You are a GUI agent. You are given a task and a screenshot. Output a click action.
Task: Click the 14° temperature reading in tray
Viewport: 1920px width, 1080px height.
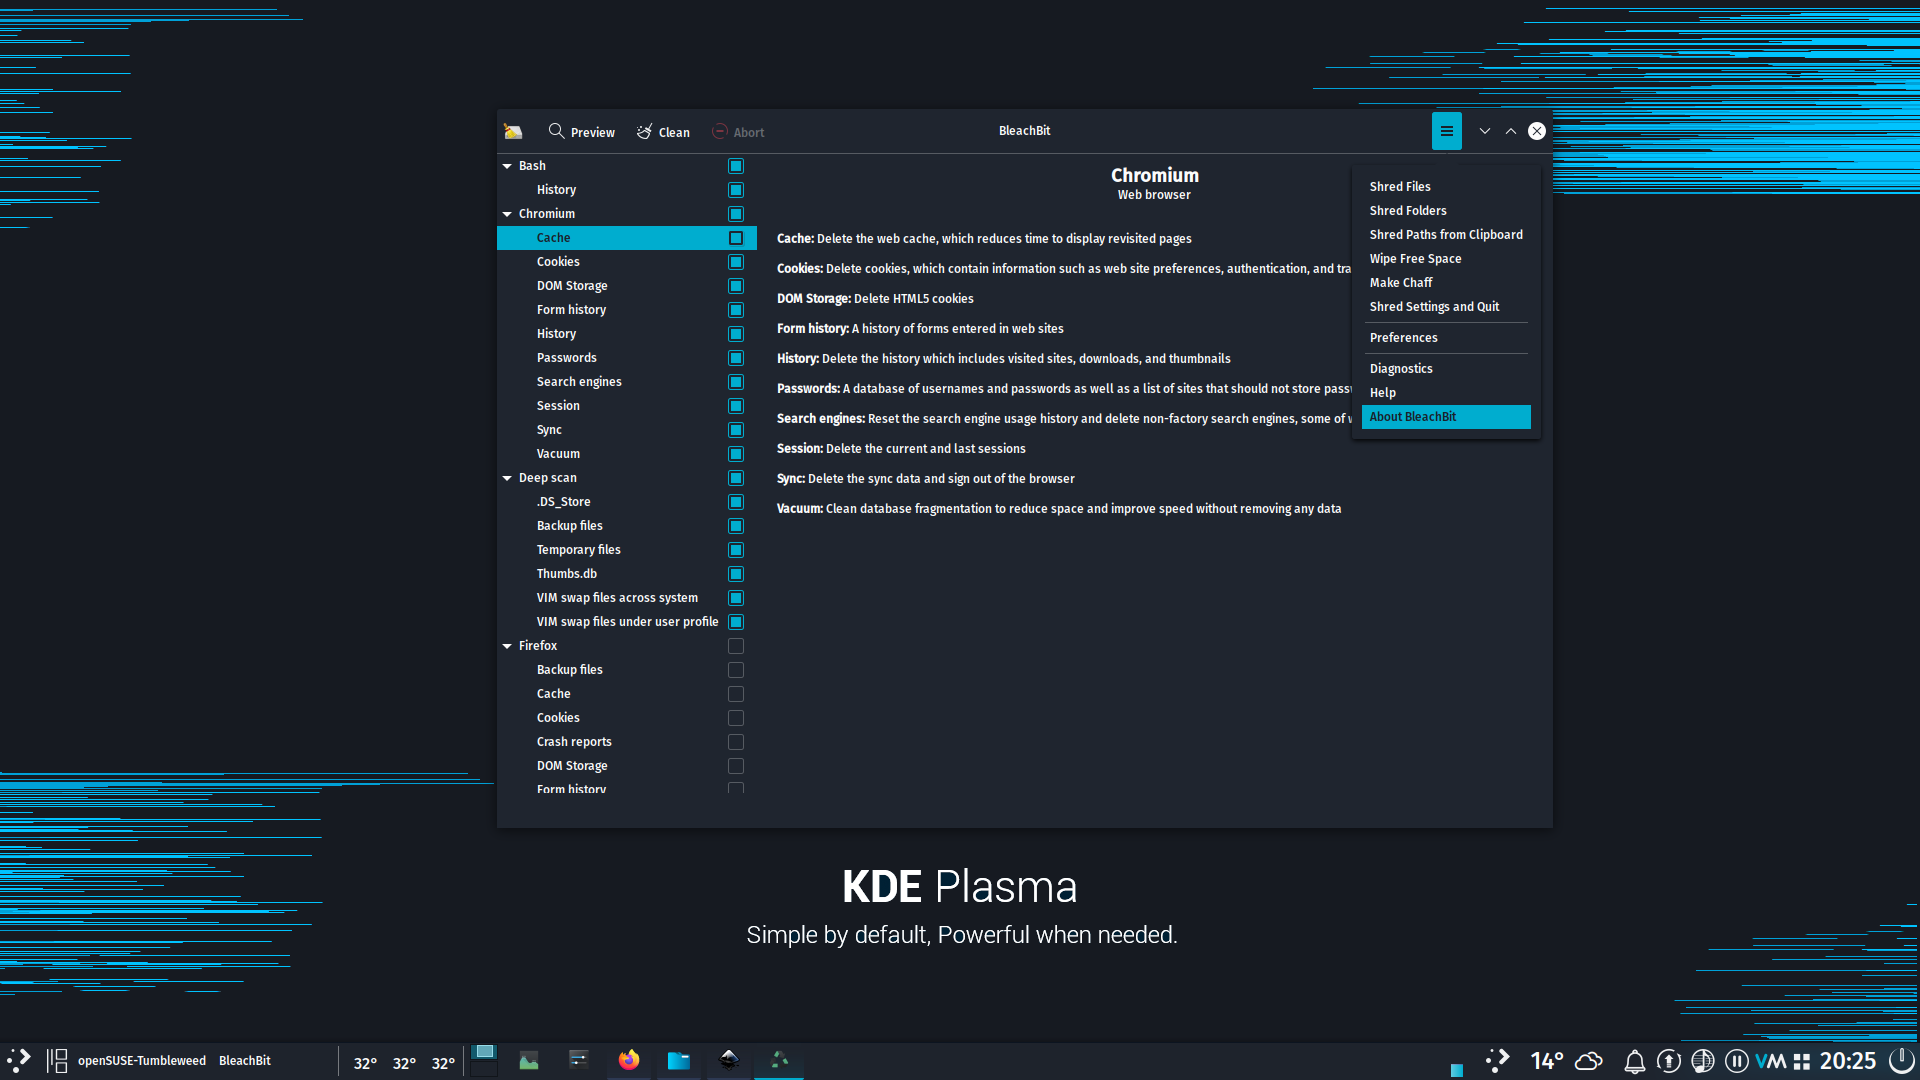1546,1061
